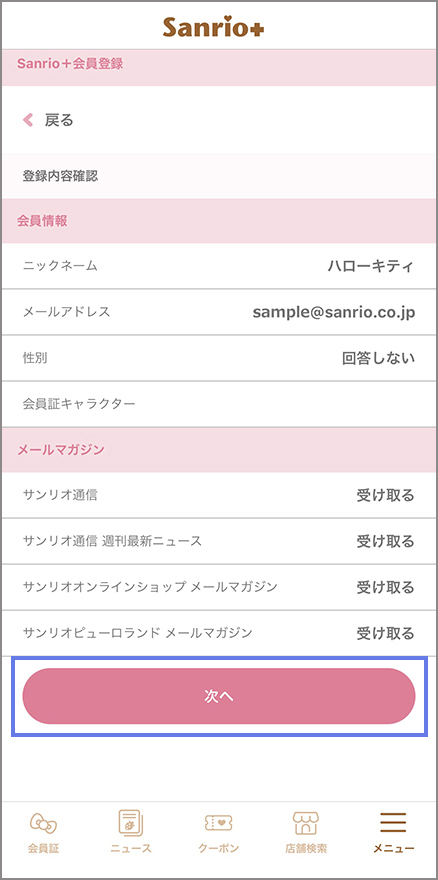Click the 会員情報 section heading
The image size is (438, 880).
point(42,221)
